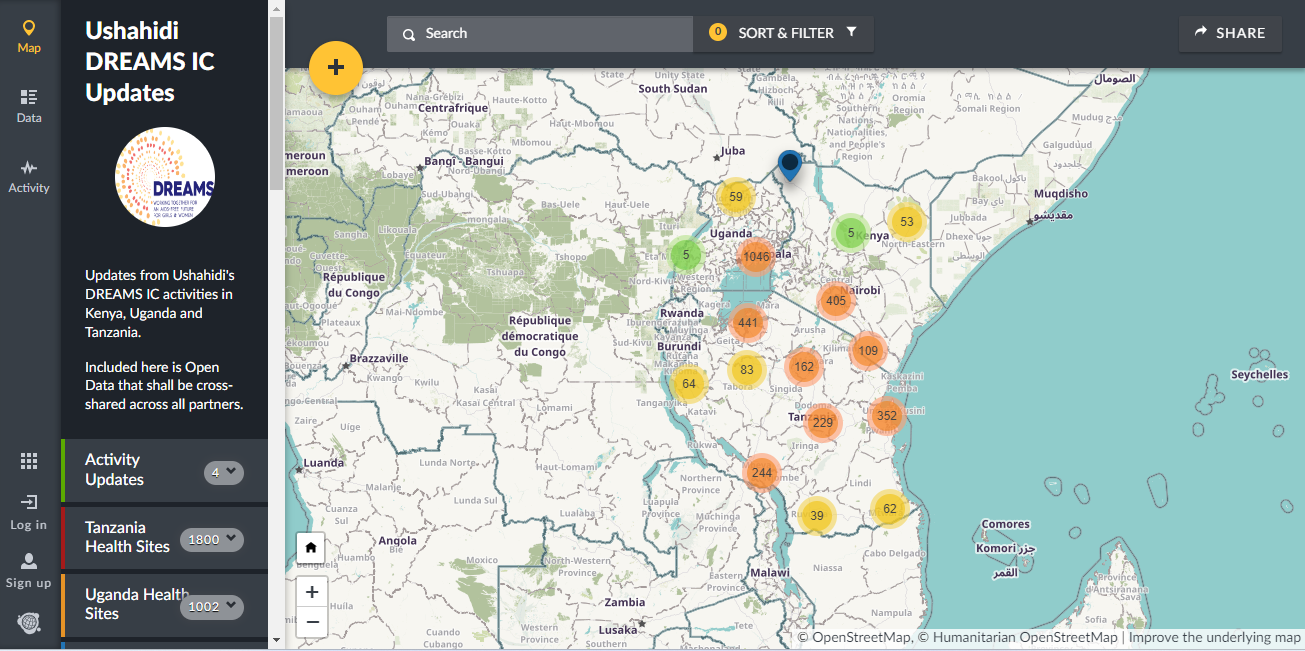Open the Sort & Filter dropdown
Viewport: 1305px width, 651px height.
coord(784,33)
